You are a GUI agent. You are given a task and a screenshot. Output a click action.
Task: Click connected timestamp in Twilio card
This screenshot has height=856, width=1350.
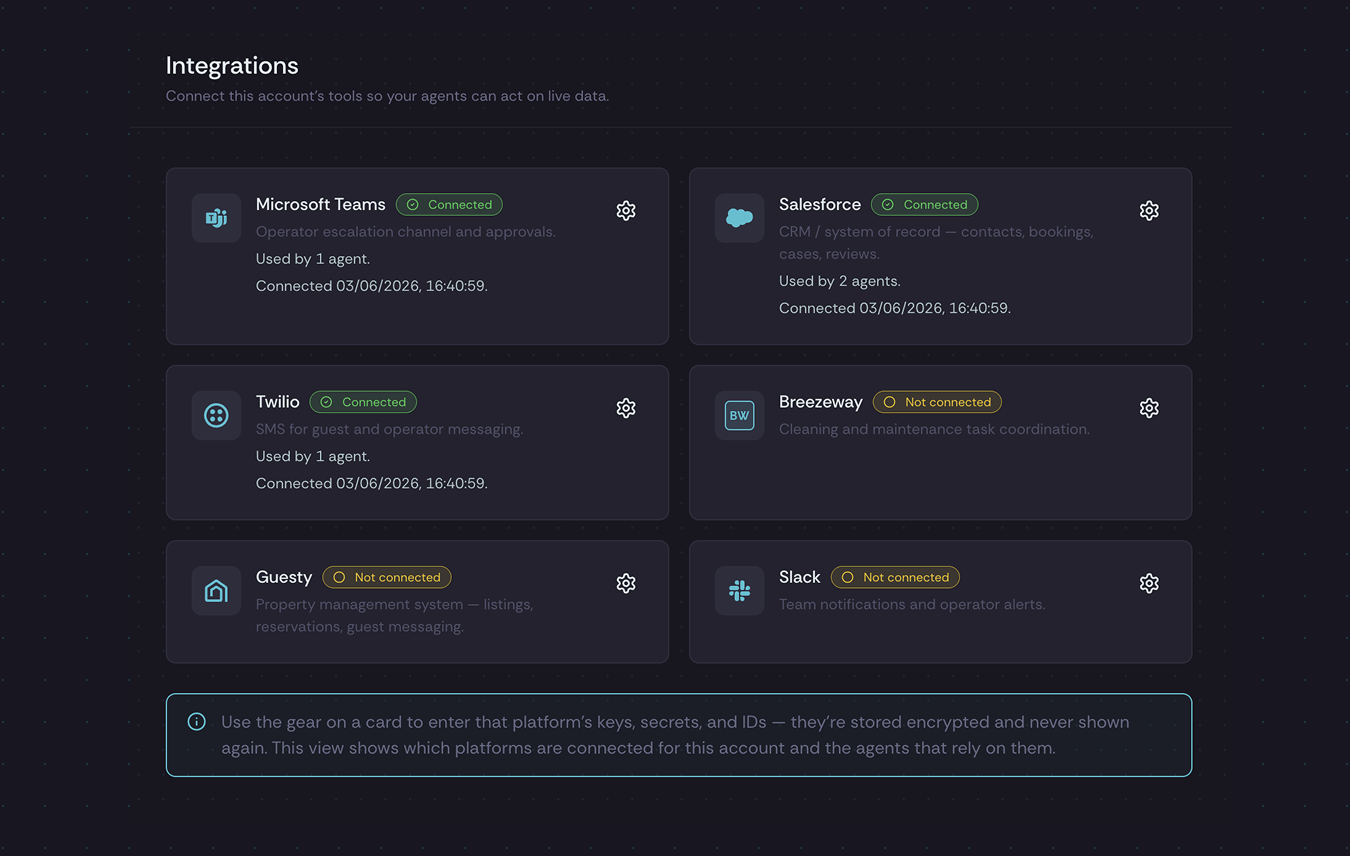[372, 483]
